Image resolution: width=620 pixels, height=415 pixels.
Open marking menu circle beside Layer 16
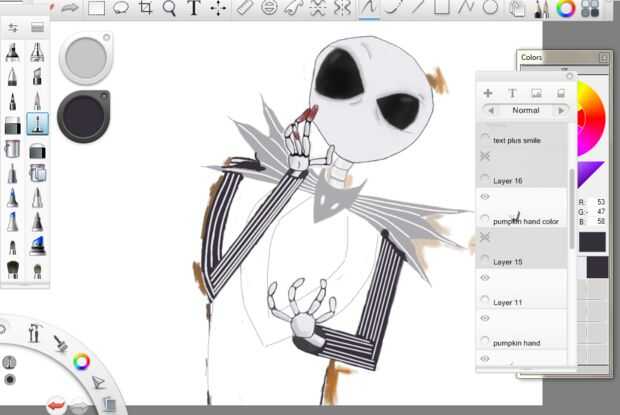pyautogui.click(x=484, y=179)
